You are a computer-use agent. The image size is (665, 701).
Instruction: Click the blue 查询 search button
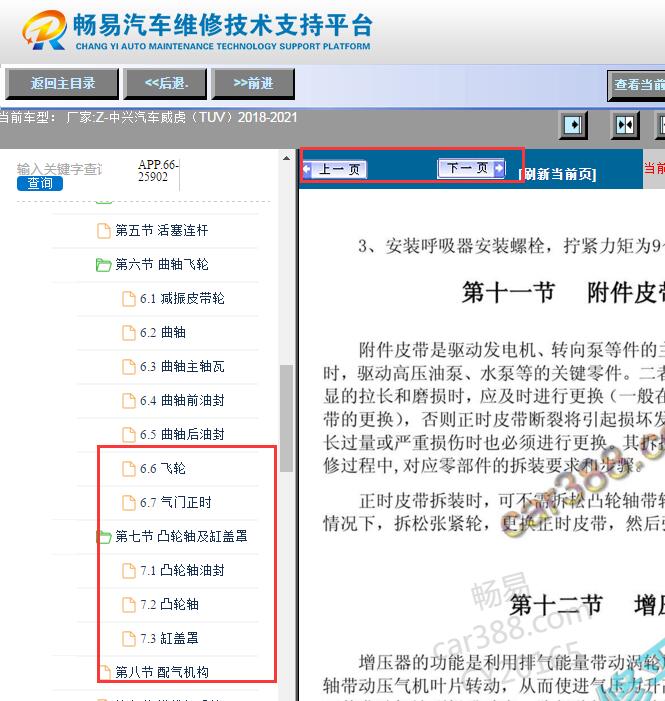40,183
